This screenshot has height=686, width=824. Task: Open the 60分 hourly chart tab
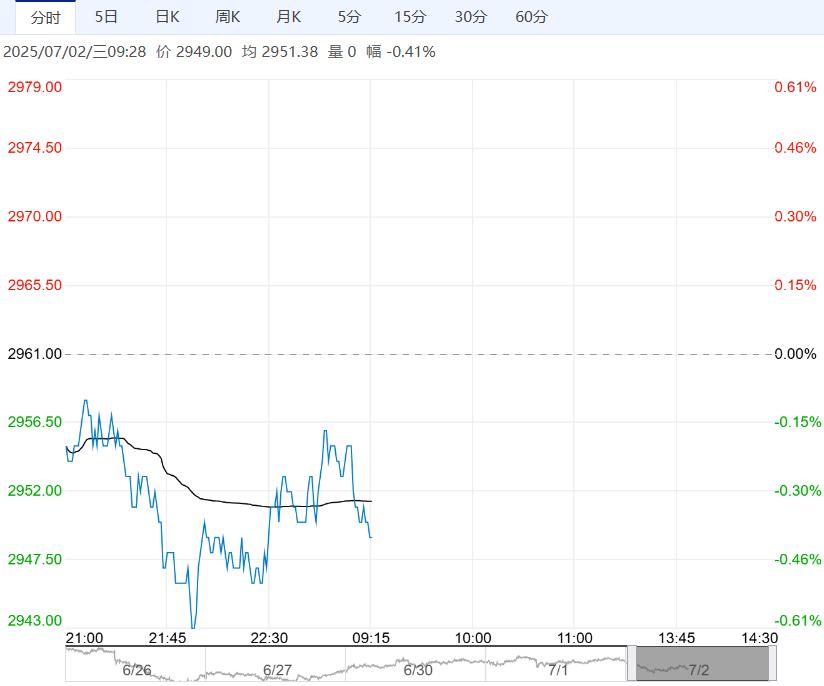point(531,17)
